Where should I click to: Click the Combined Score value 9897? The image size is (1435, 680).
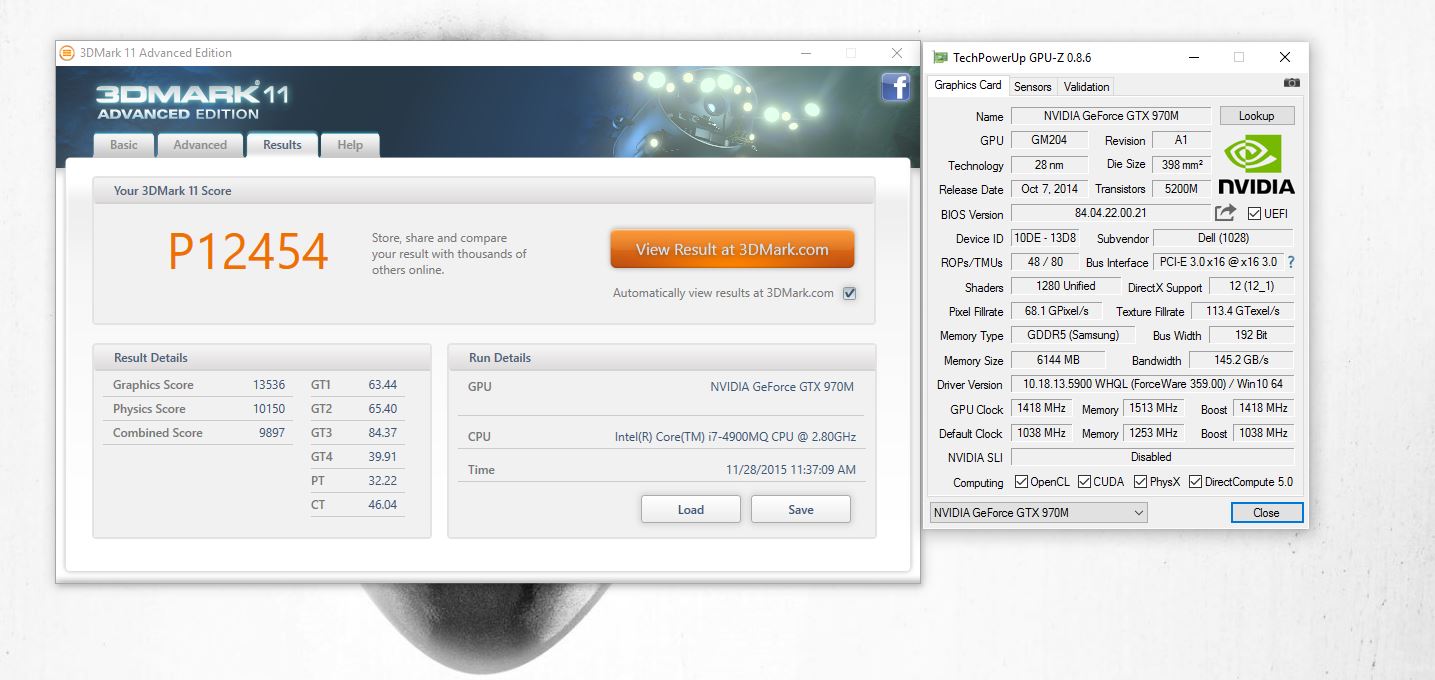(272, 433)
